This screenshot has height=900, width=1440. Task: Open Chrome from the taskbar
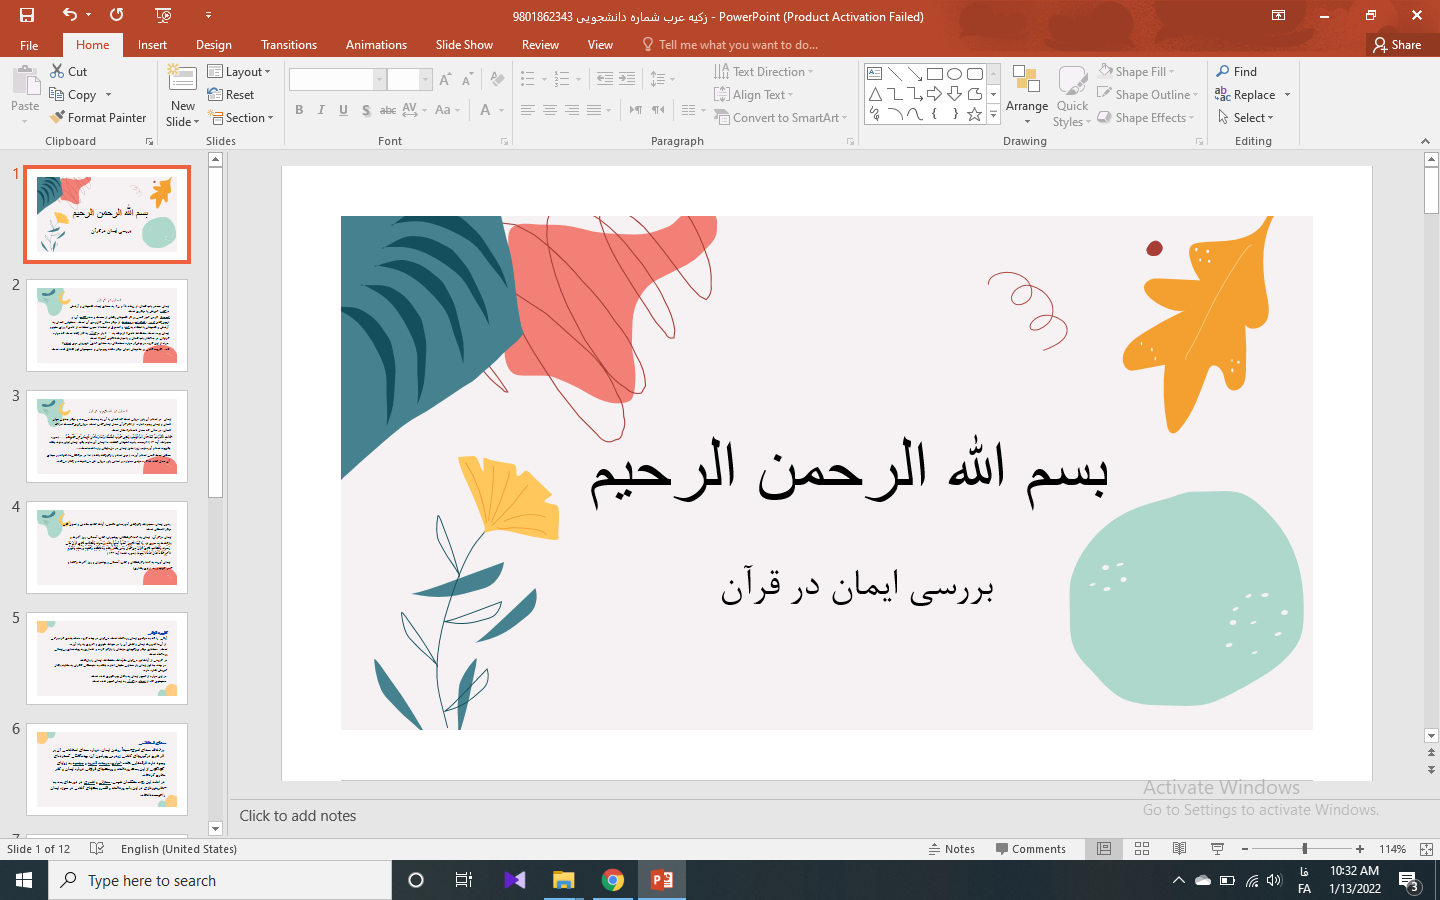click(x=613, y=880)
